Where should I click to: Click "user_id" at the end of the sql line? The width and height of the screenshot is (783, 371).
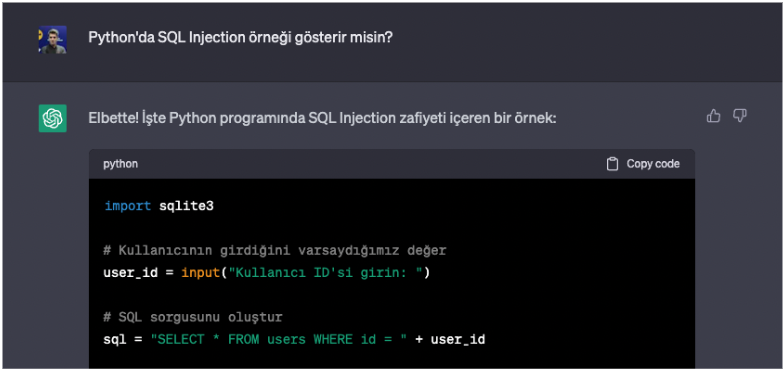pyautogui.click(x=458, y=340)
